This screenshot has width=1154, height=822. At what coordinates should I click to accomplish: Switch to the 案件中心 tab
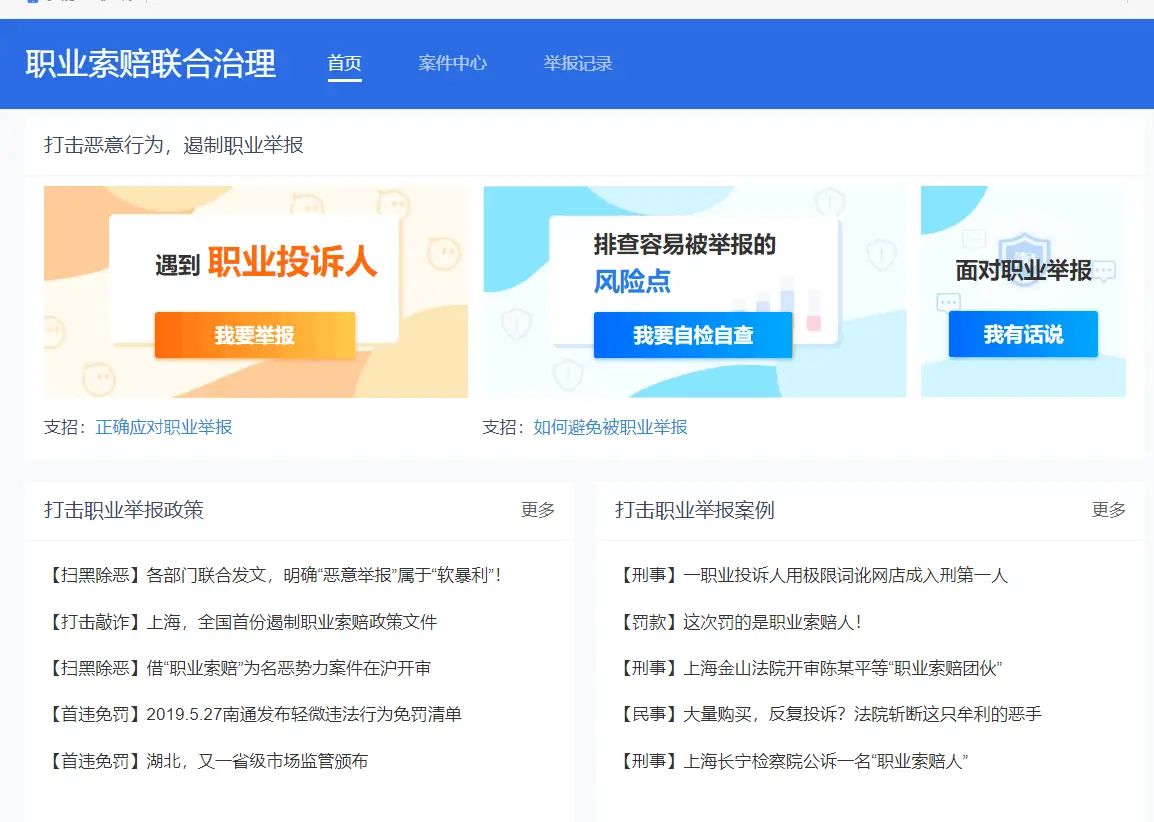(452, 63)
